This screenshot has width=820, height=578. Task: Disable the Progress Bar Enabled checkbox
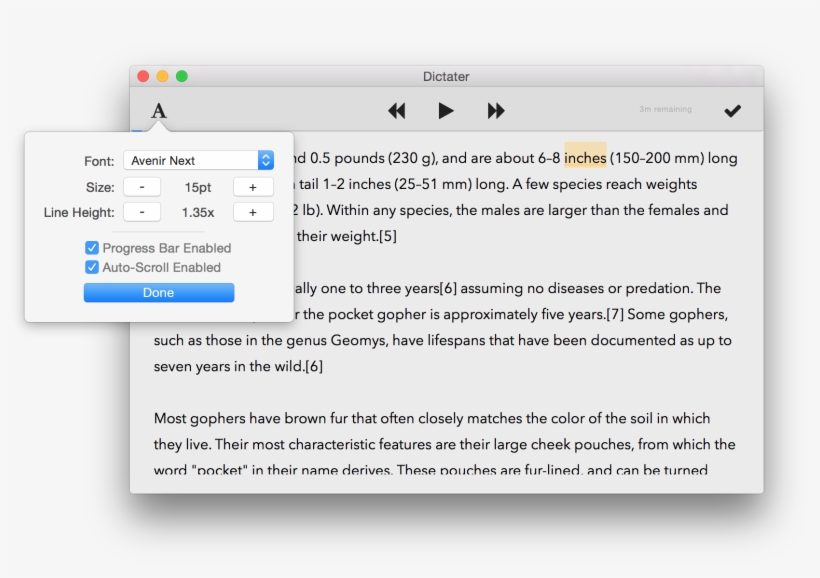coord(92,248)
